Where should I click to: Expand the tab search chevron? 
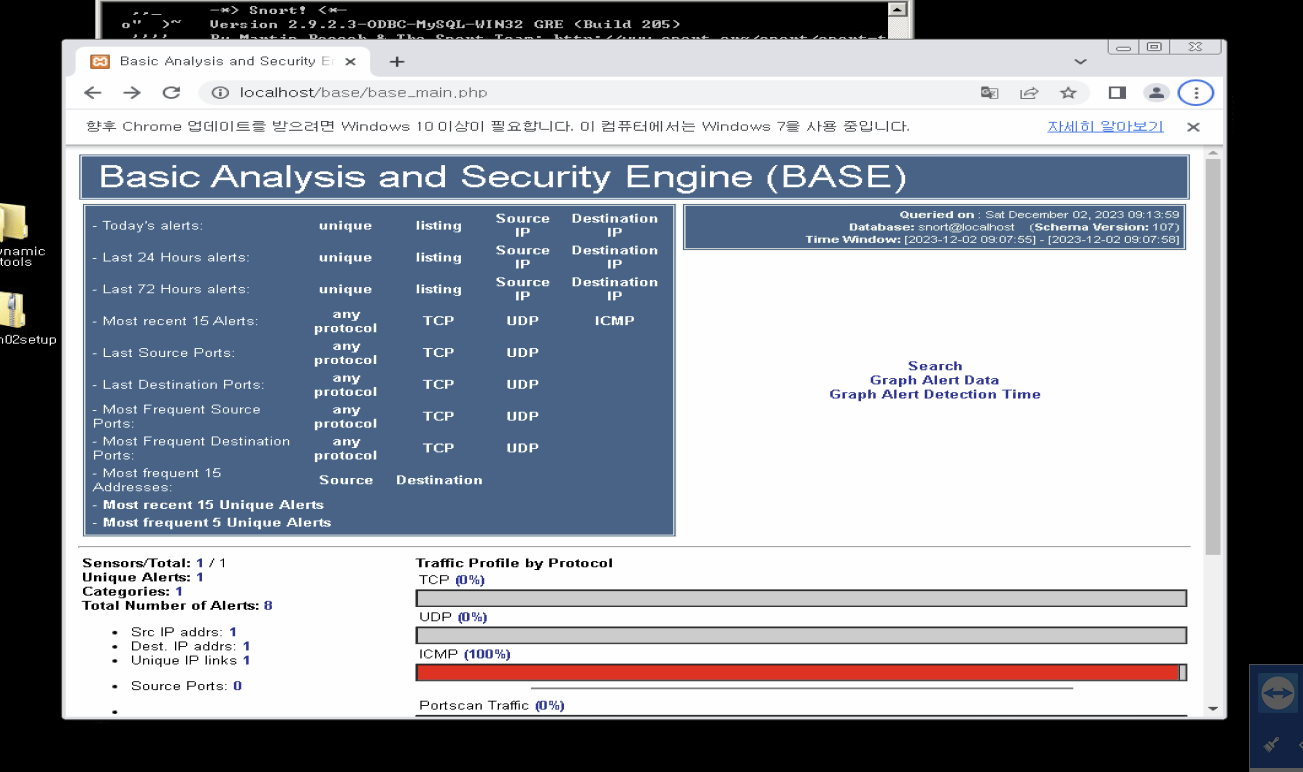[x=1079, y=61]
